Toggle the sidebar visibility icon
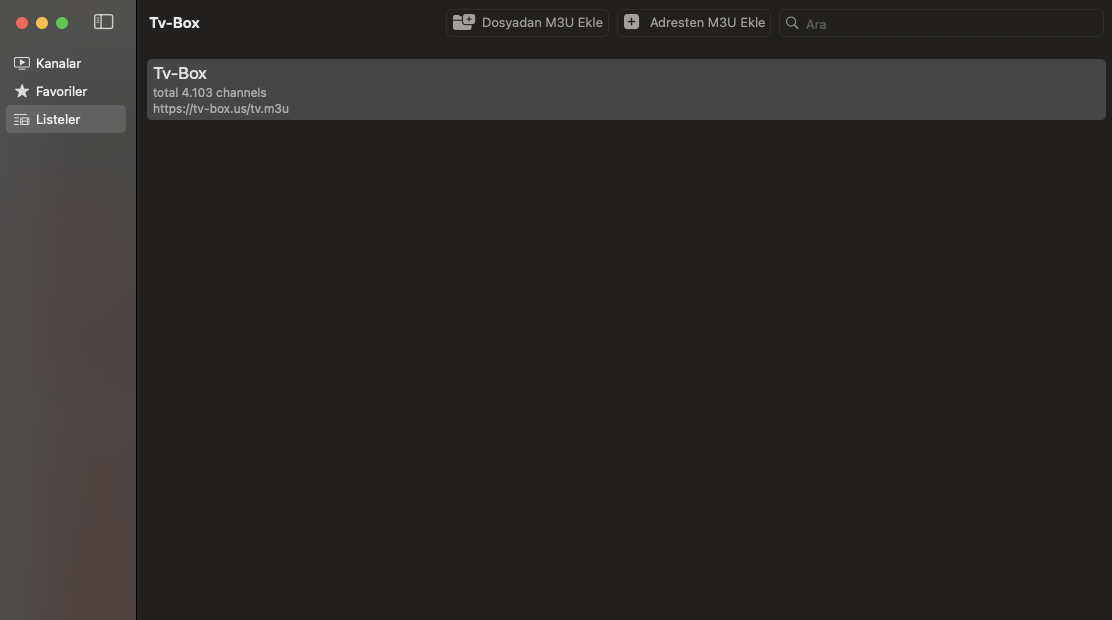The width and height of the screenshot is (1112, 620). pyautogui.click(x=103, y=22)
